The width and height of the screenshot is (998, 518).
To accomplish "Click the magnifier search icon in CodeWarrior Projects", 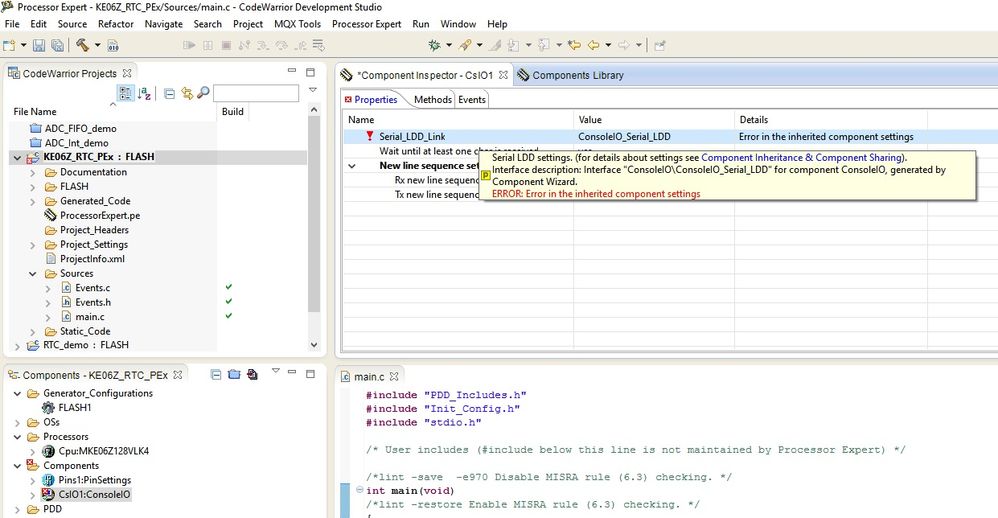I will click(x=203, y=93).
